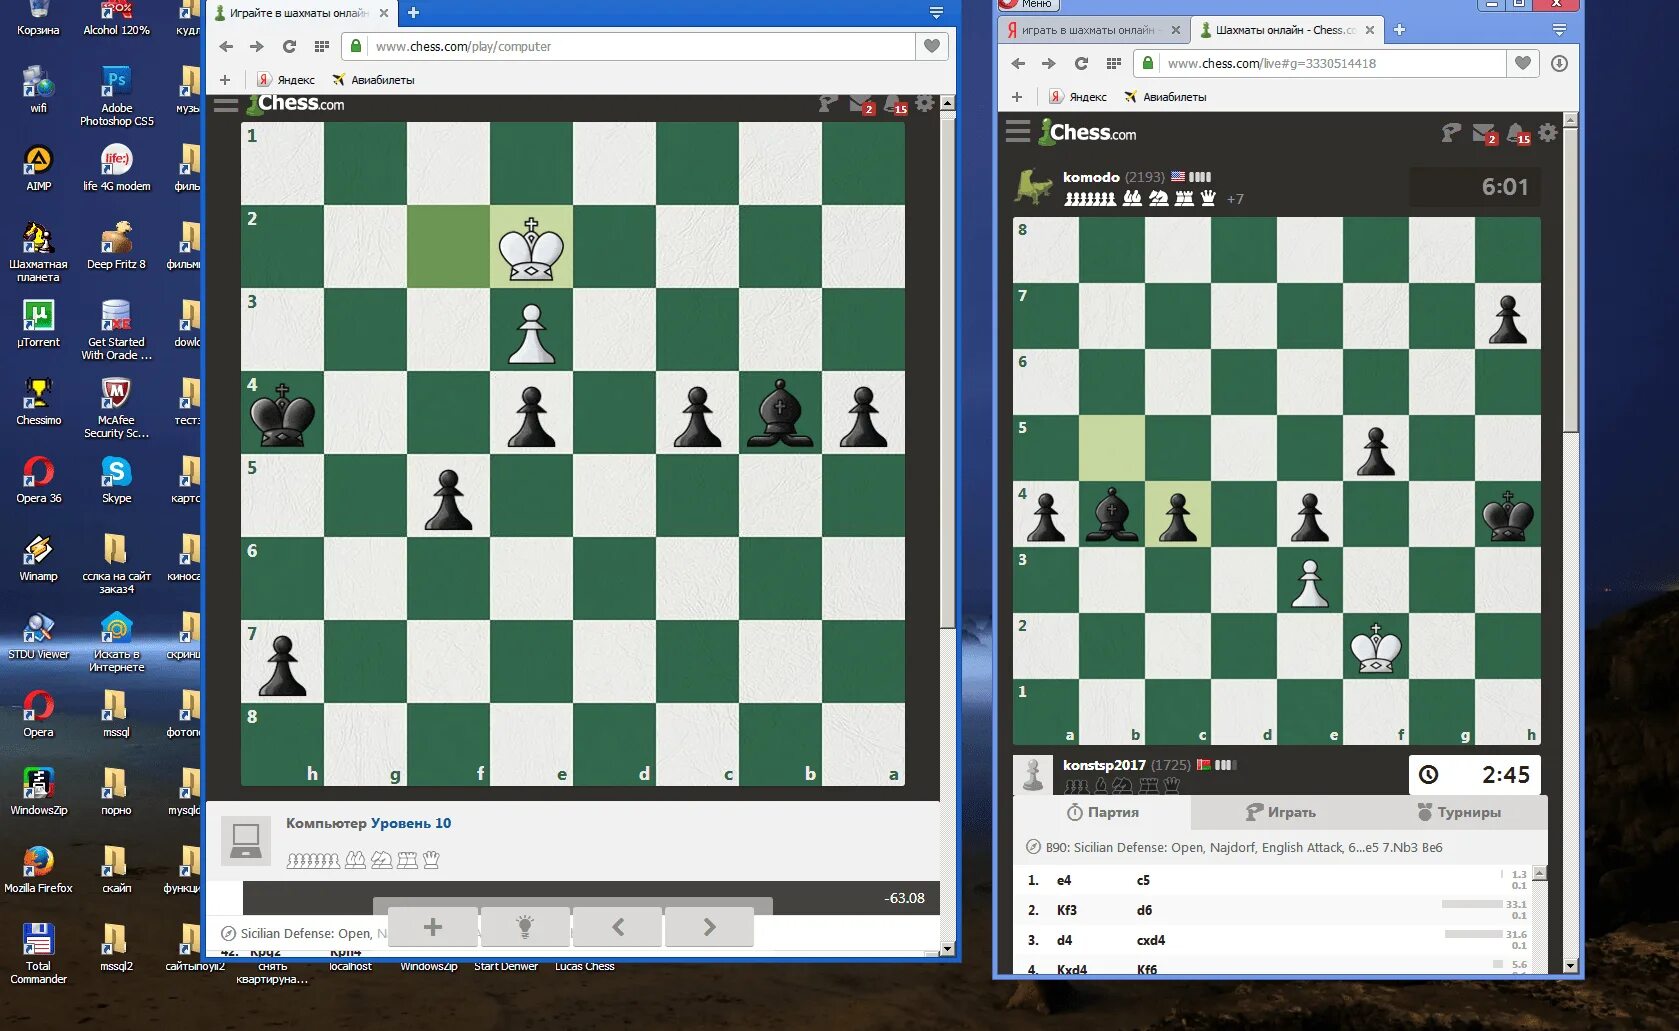The height and width of the screenshot is (1031, 1679).
Task: Click the previous move chevron below the board
Action: coord(617,926)
